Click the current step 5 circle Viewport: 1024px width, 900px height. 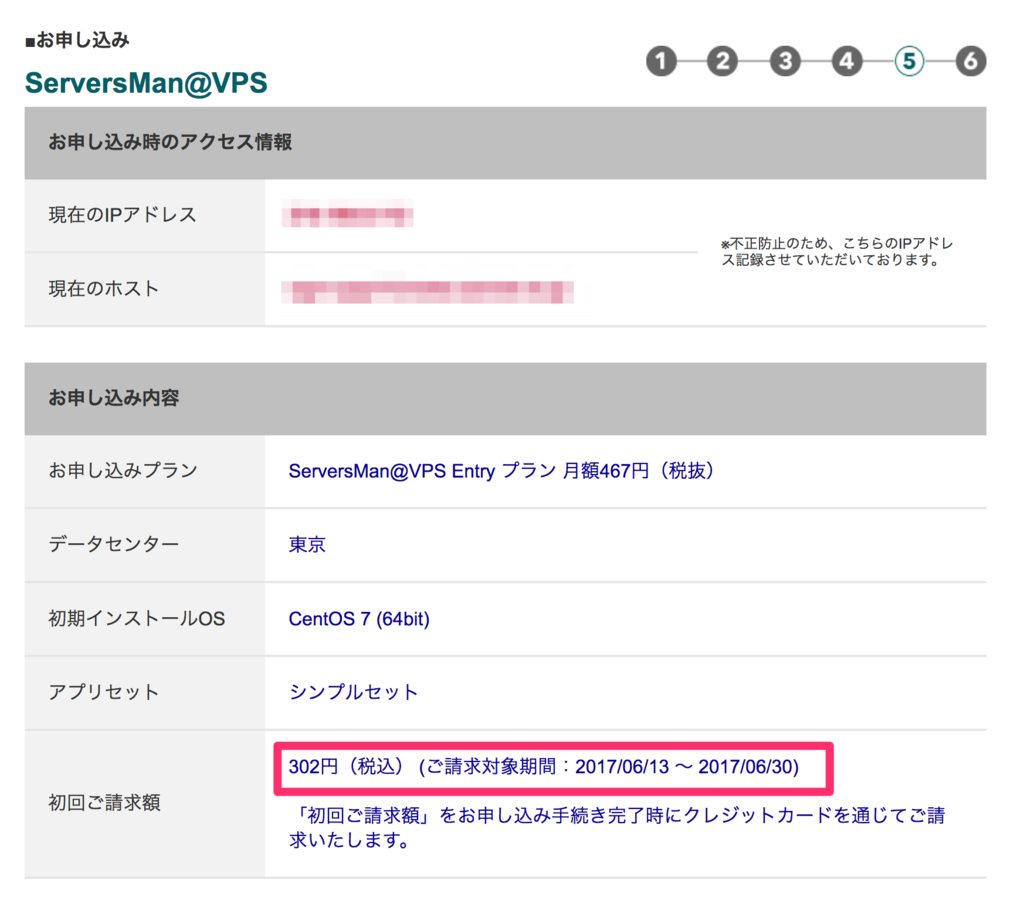pyautogui.click(x=909, y=61)
